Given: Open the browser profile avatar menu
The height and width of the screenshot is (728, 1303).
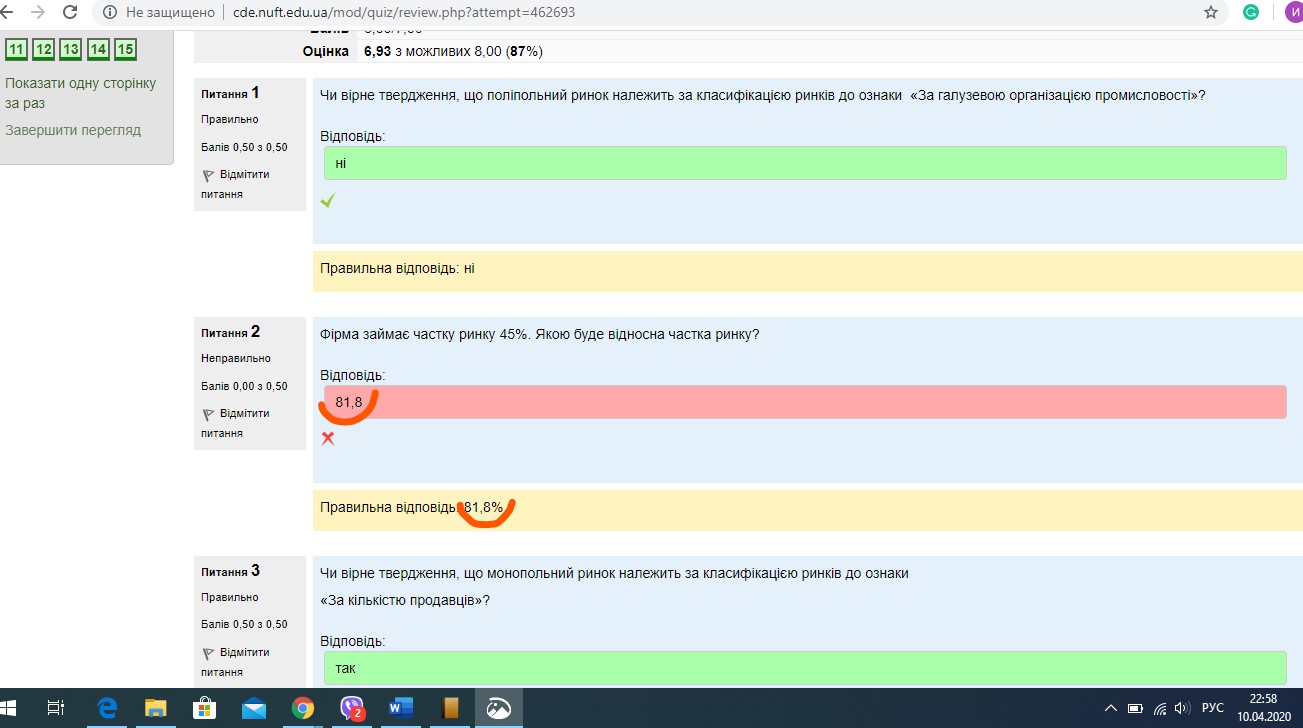Looking at the screenshot, I should 1290,14.
